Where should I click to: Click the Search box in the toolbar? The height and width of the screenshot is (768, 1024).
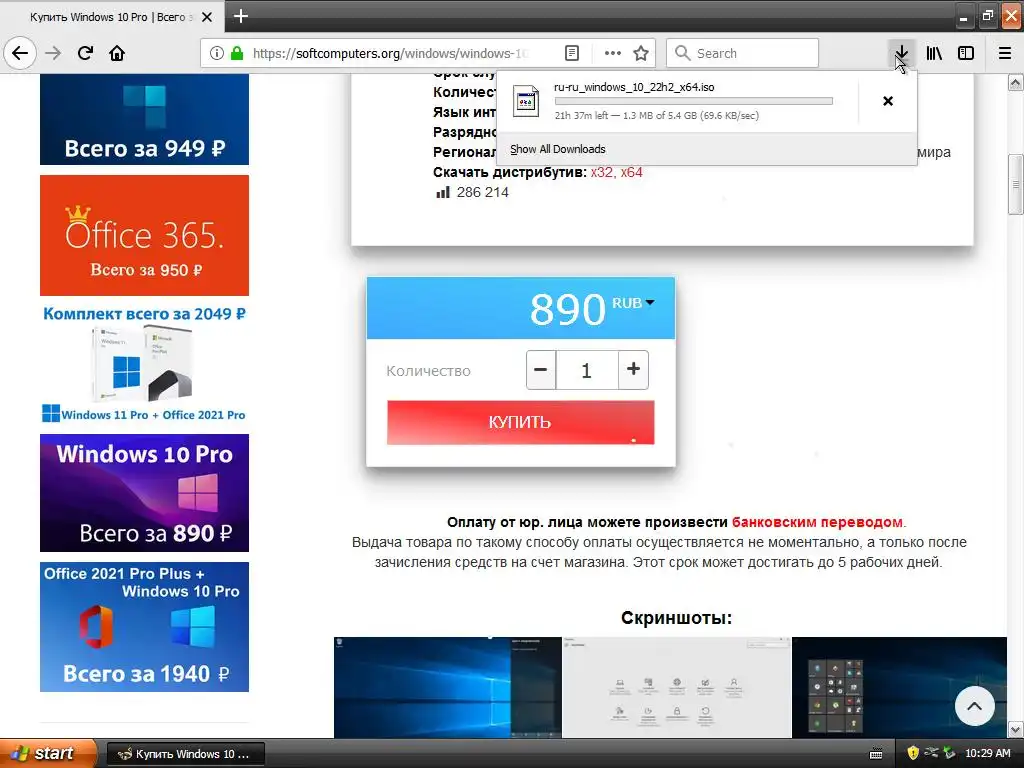[742, 53]
